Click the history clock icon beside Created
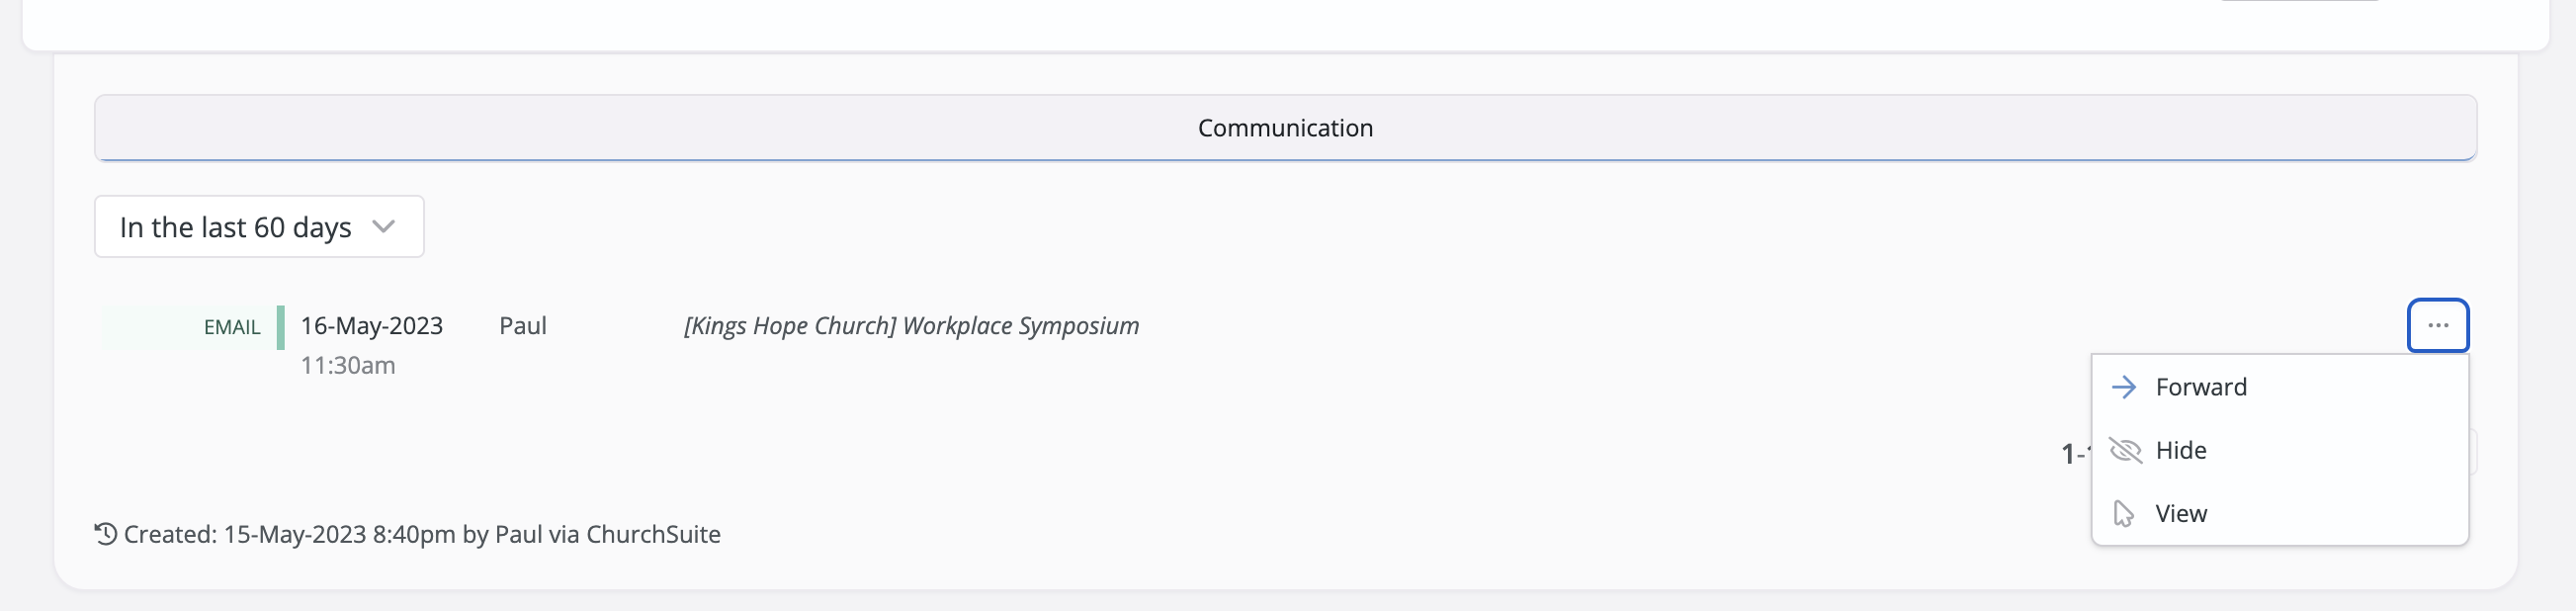 106,534
